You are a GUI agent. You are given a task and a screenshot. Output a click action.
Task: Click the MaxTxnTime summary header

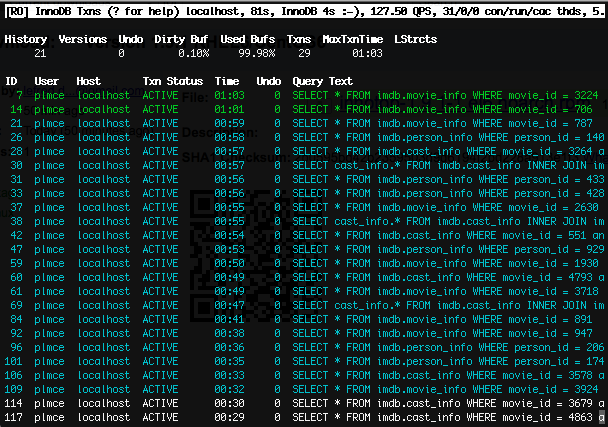click(x=352, y=39)
